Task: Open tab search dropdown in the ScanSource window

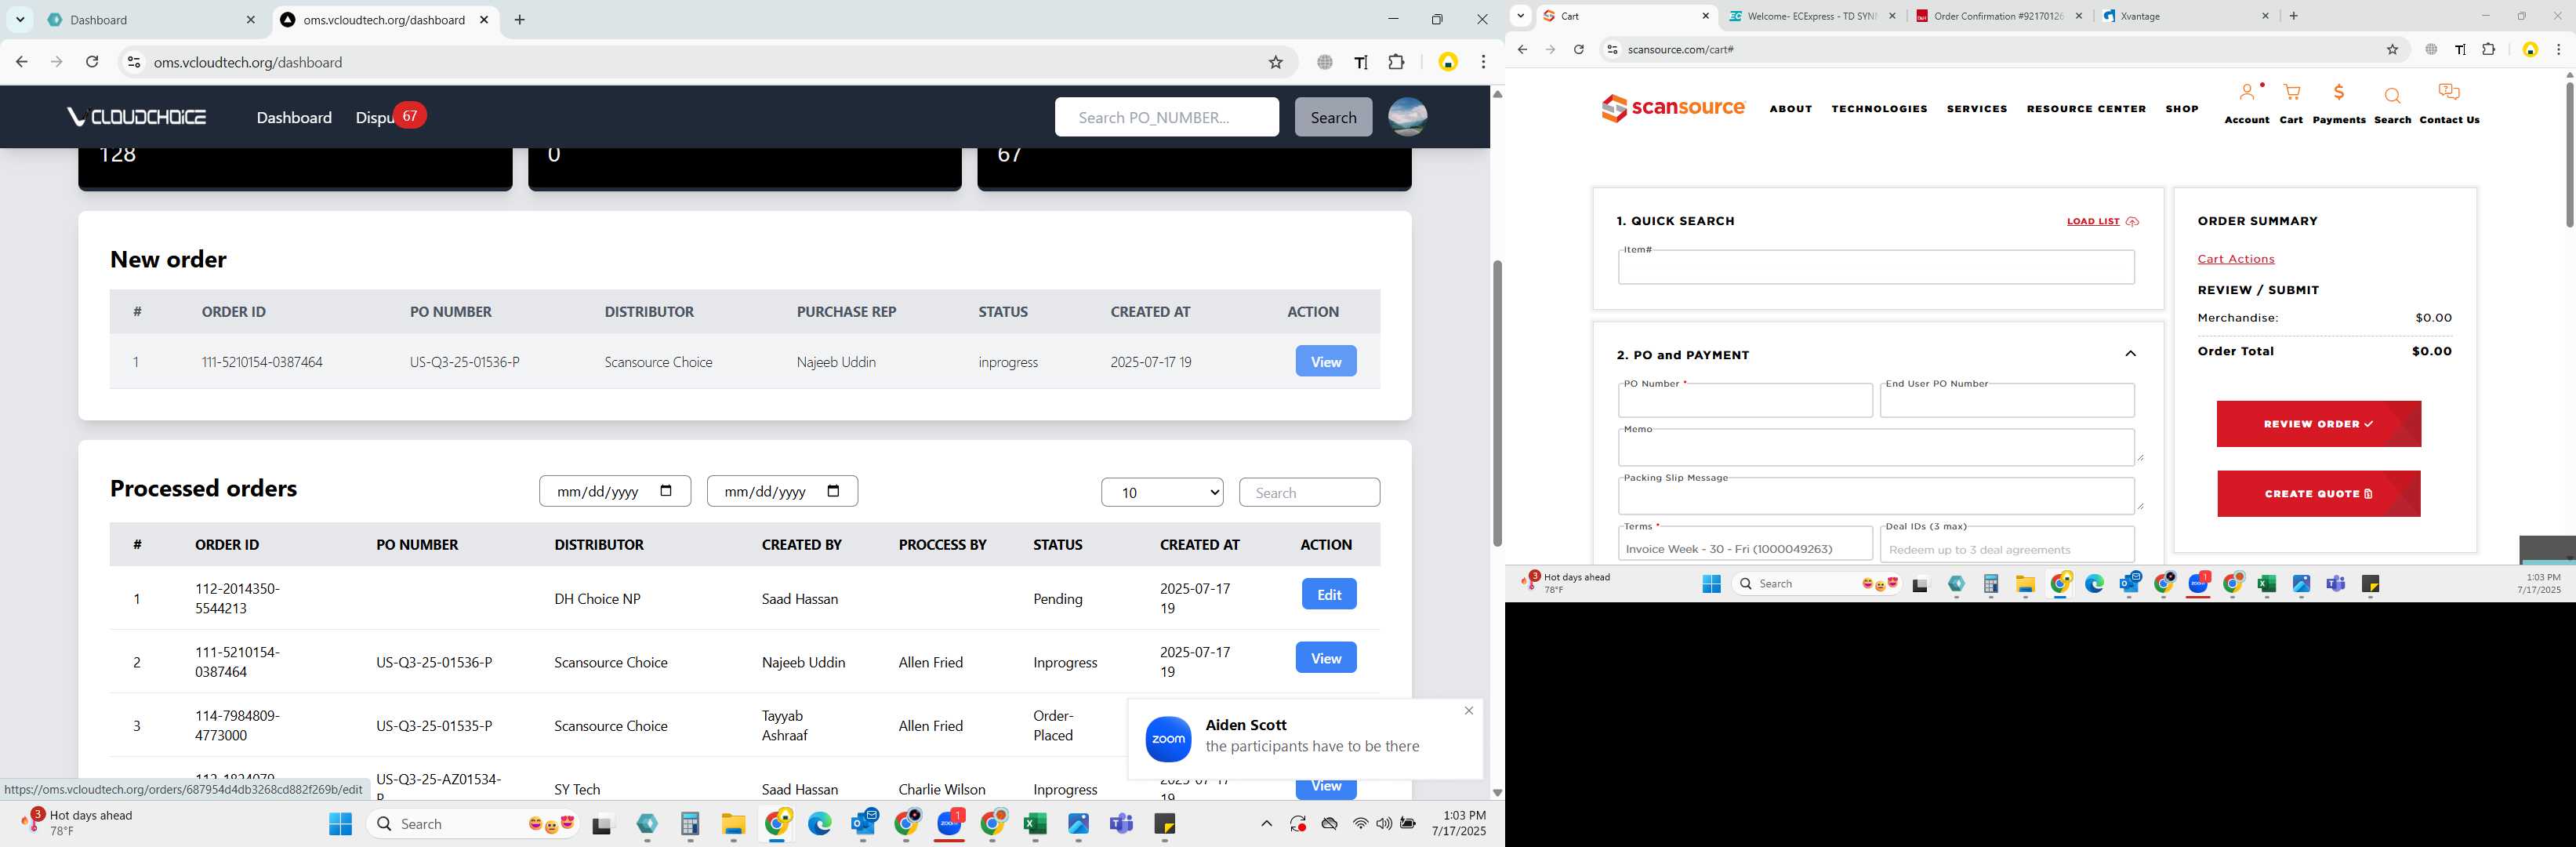Action: [1520, 16]
